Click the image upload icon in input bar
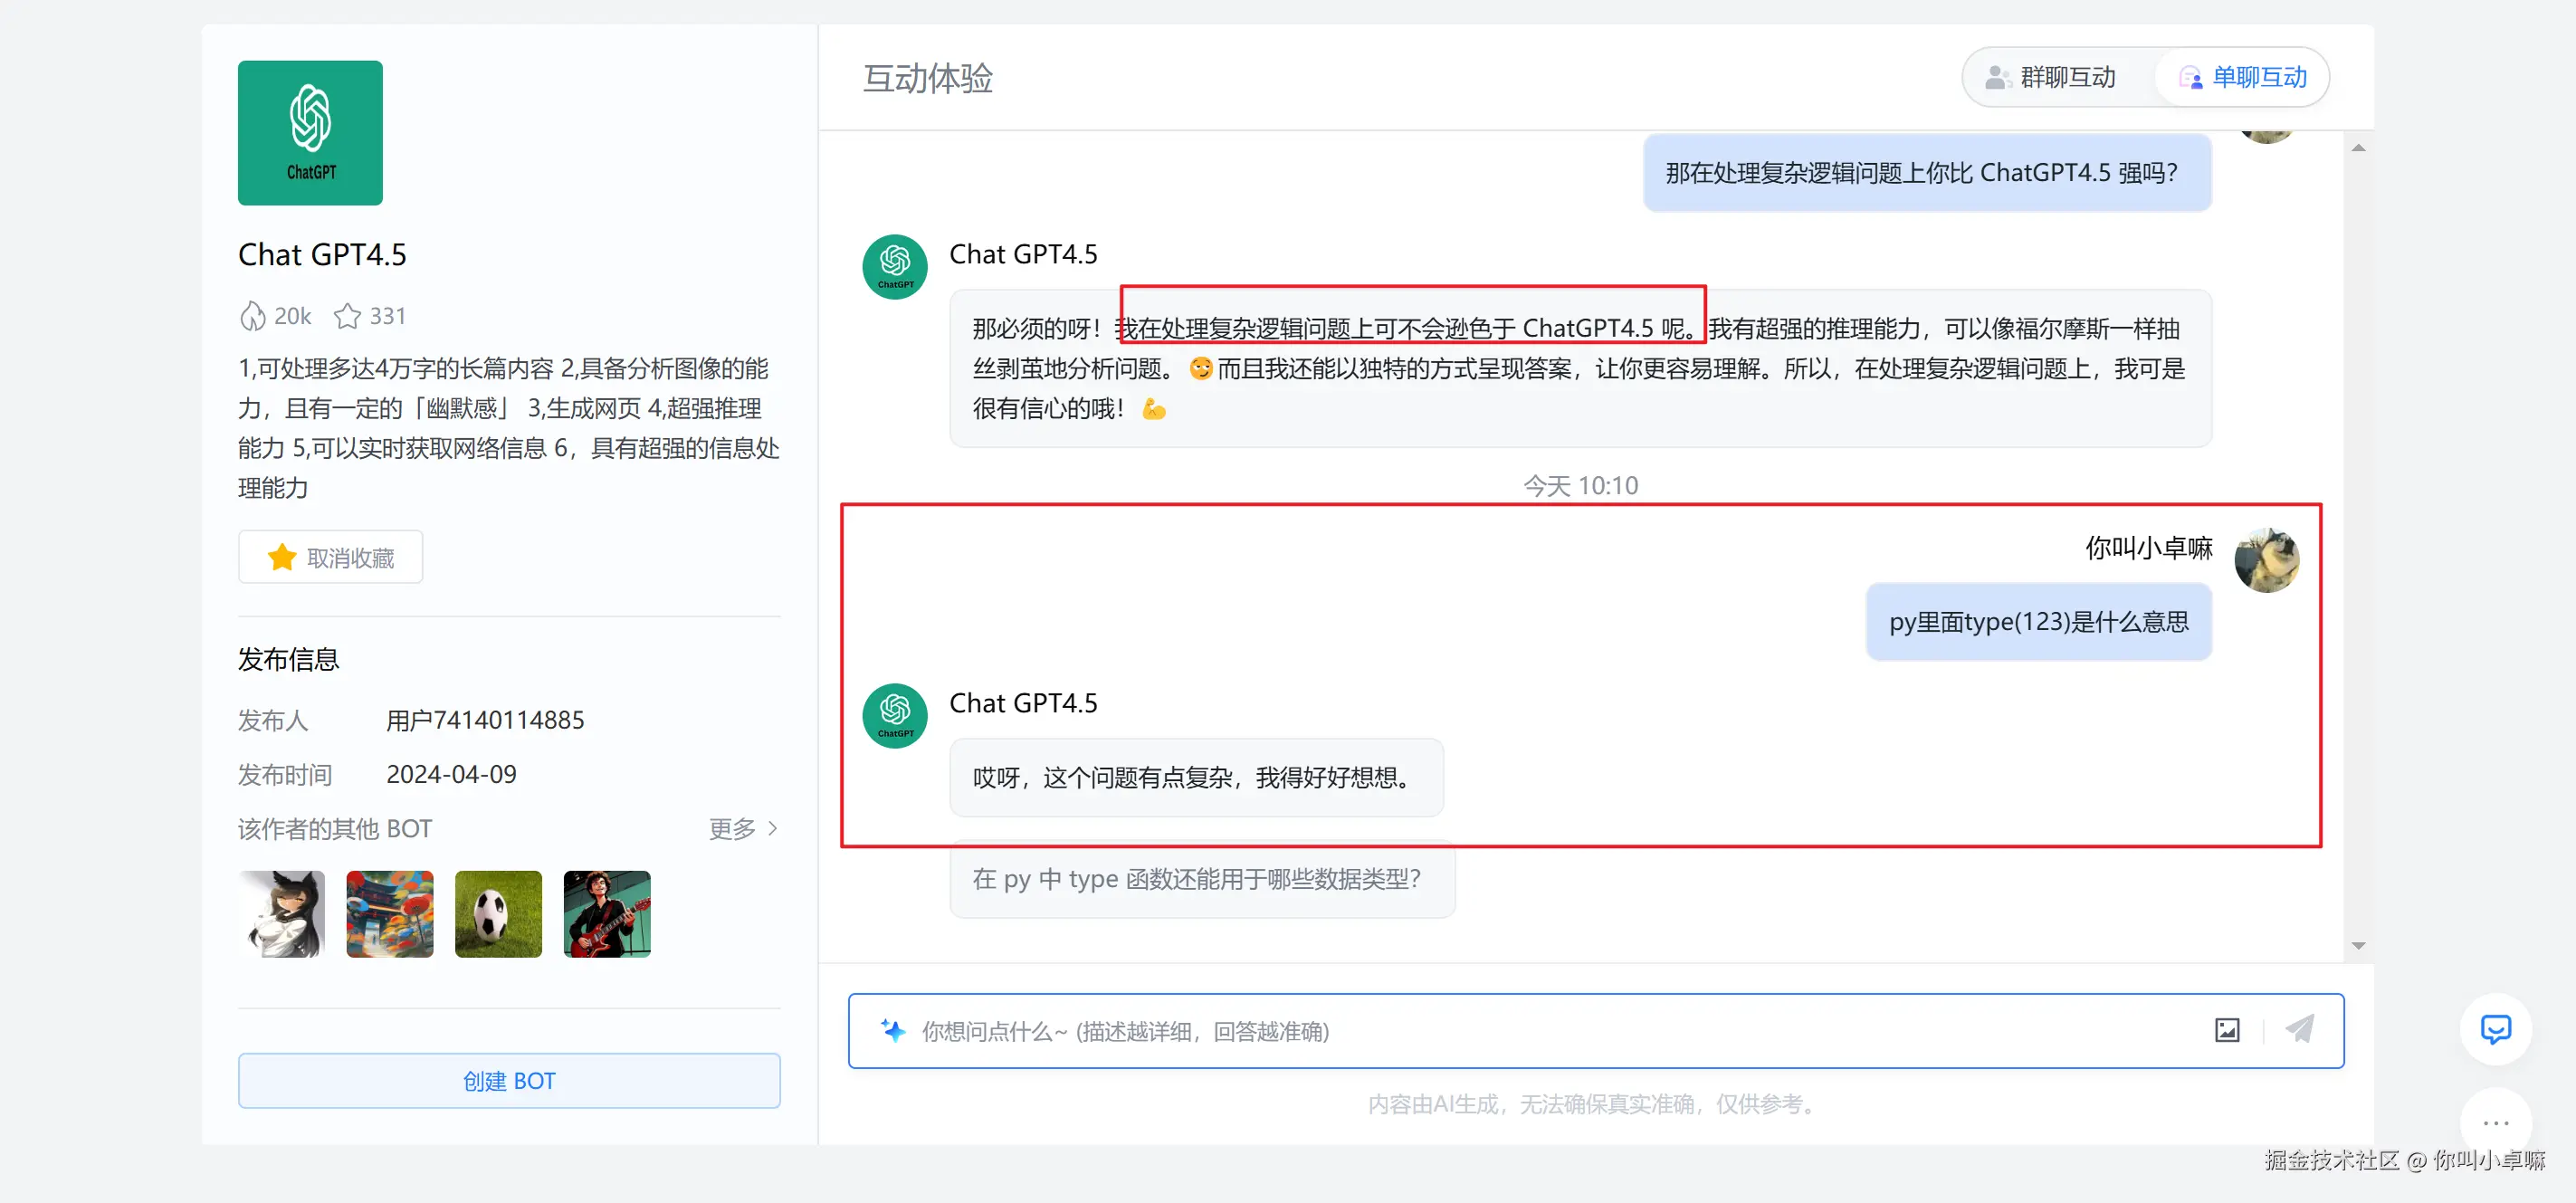Viewport: 2576px width, 1203px height. [2226, 1030]
